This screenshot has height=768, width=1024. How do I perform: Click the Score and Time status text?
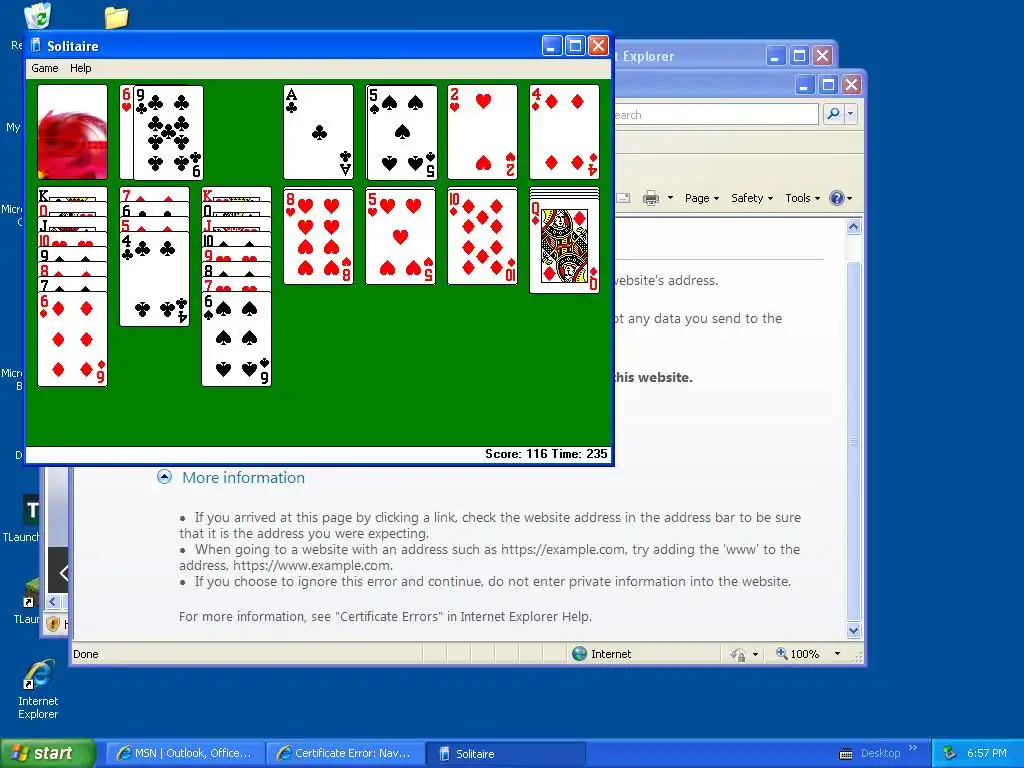point(546,454)
